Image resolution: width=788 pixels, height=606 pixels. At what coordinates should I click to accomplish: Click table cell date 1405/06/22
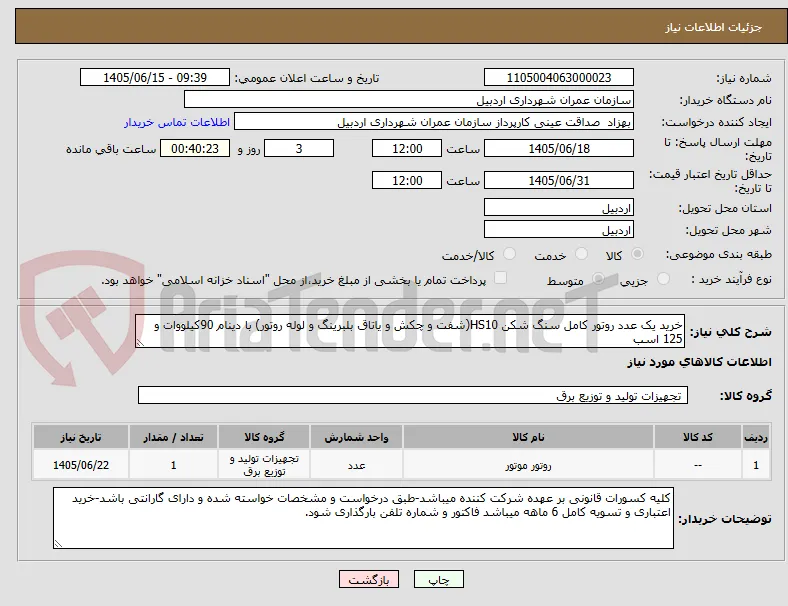click(81, 465)
